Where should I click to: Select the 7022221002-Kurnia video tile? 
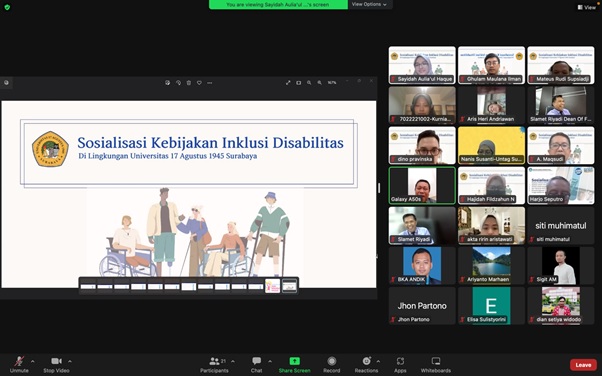[422, 105]
